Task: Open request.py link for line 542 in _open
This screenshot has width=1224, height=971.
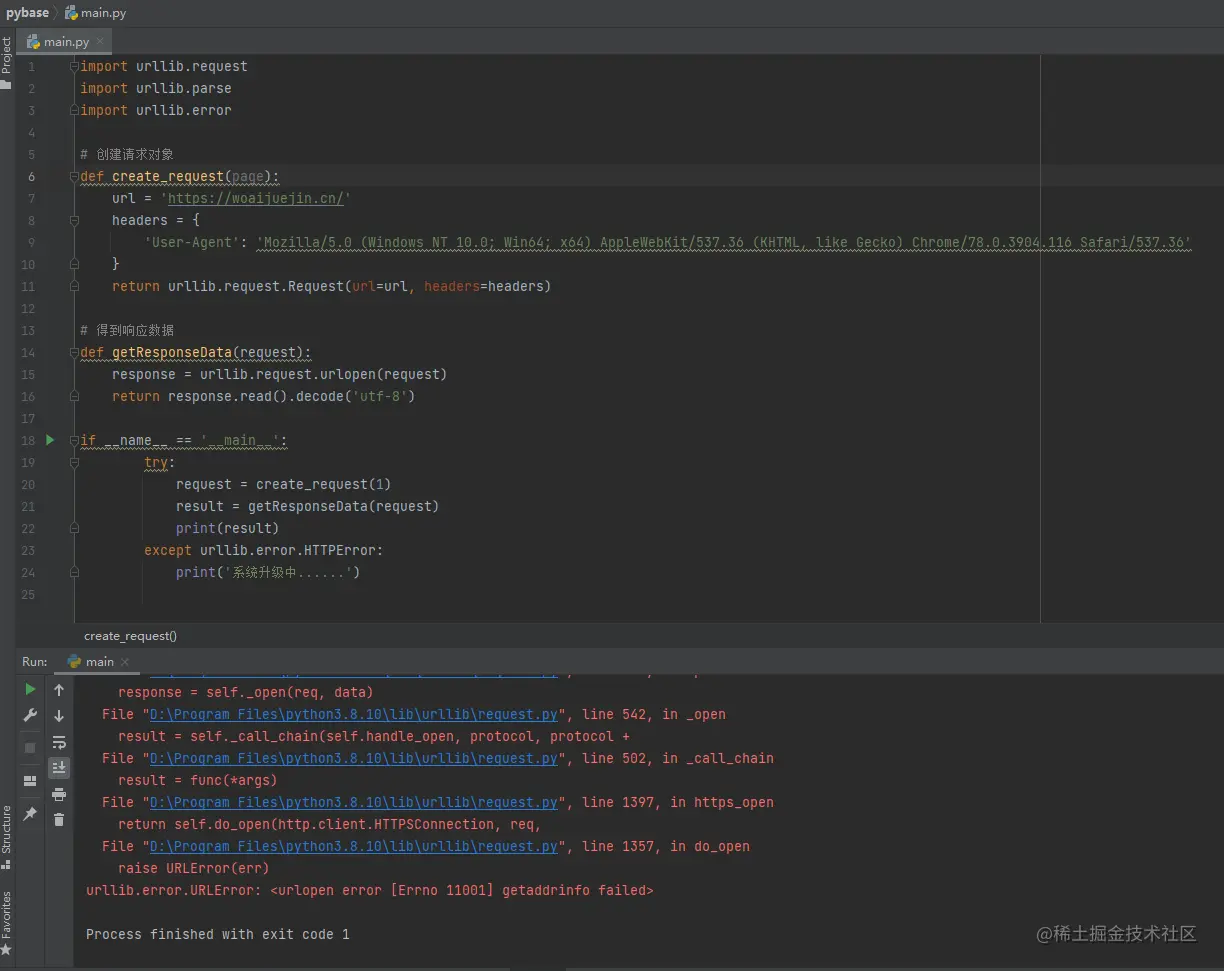Action: tap(353, 714)
